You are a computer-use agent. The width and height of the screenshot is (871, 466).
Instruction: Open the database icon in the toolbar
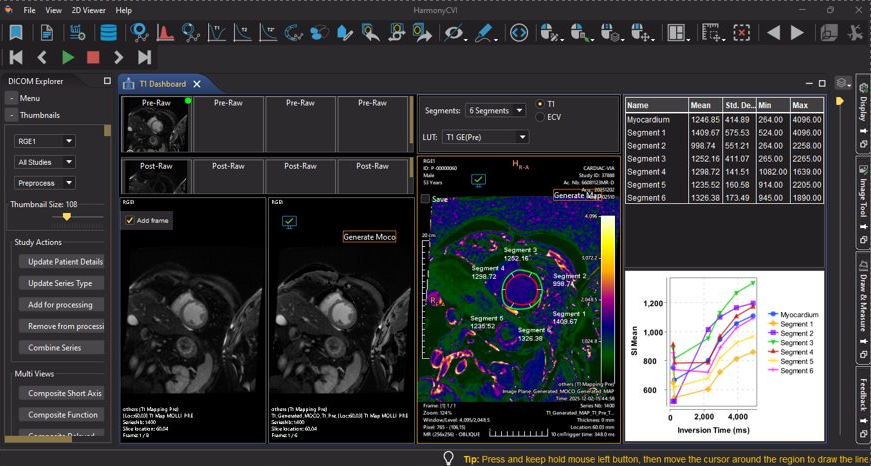[x=107, y=33]
